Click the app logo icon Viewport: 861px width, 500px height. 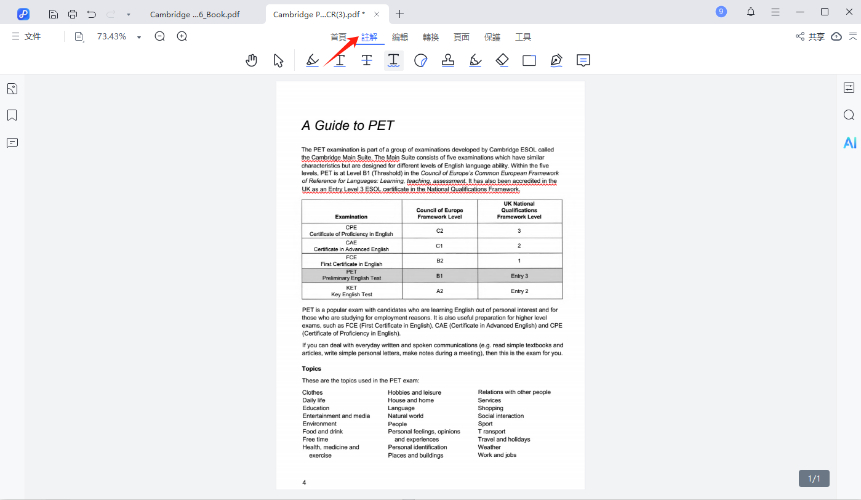[x=23, y=14]
